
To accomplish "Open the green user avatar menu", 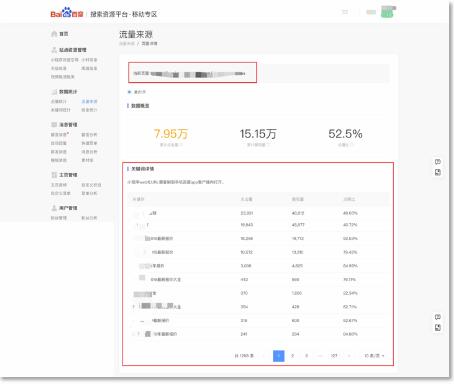I will [x=388, y=12].
